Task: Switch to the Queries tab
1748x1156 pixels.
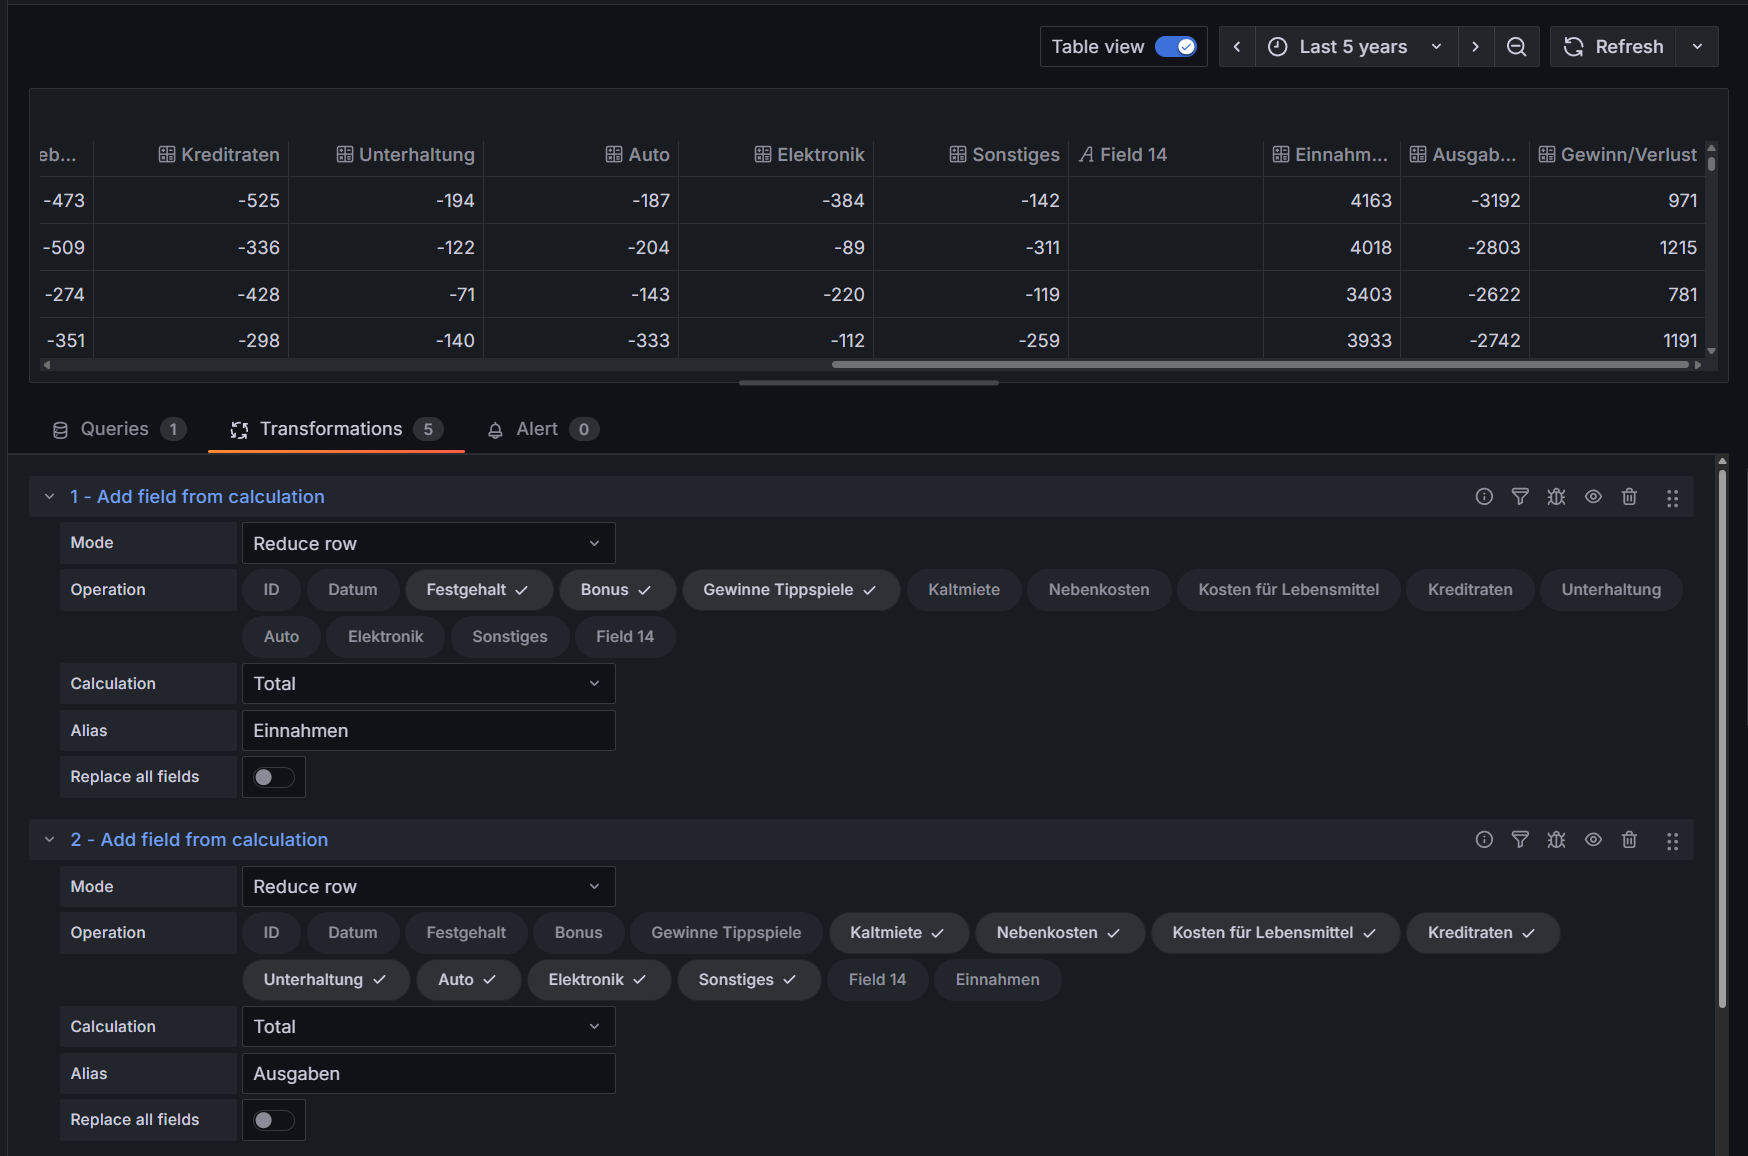Action: click(115, 429)
